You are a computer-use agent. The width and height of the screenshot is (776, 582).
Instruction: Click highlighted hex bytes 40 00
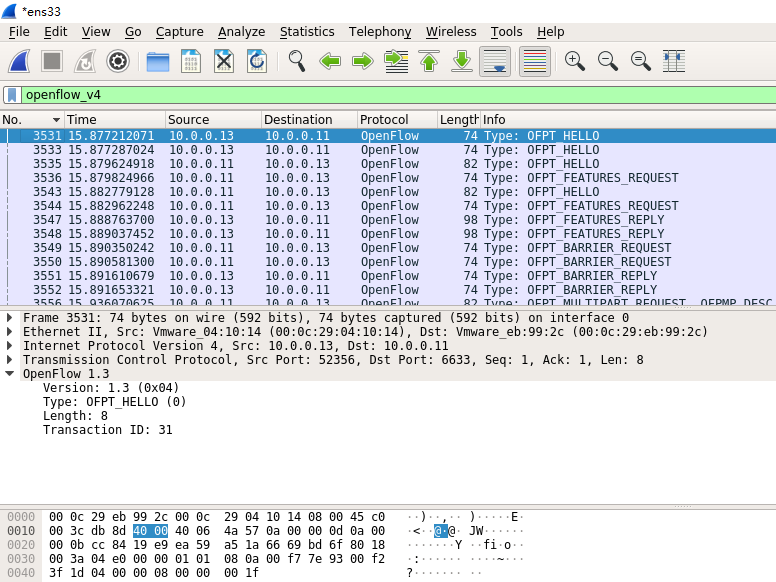point(150,531)
